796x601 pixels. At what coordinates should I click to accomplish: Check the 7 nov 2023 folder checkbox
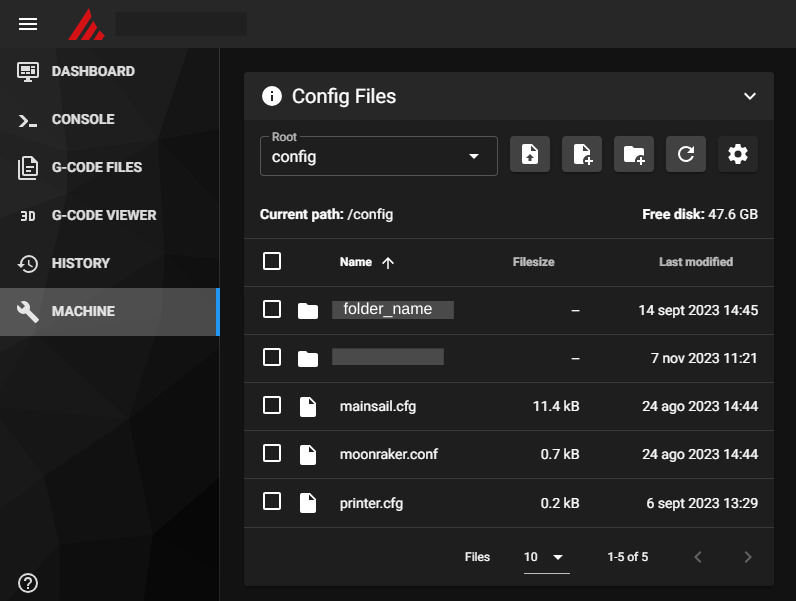tap(272, 357)
